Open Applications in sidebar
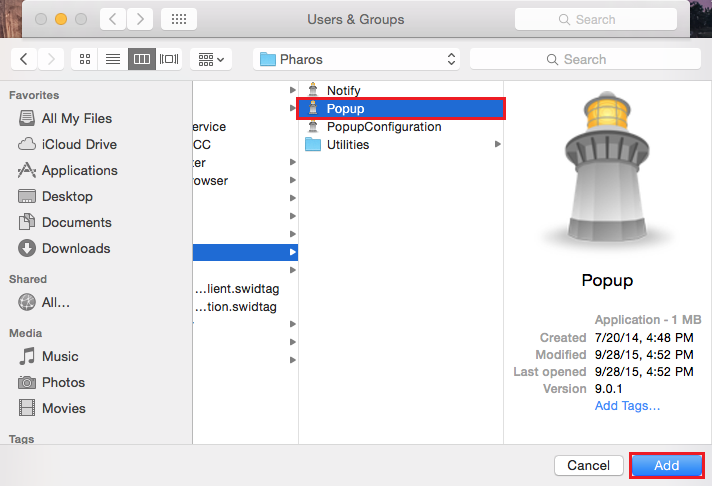 pos(80,170)
